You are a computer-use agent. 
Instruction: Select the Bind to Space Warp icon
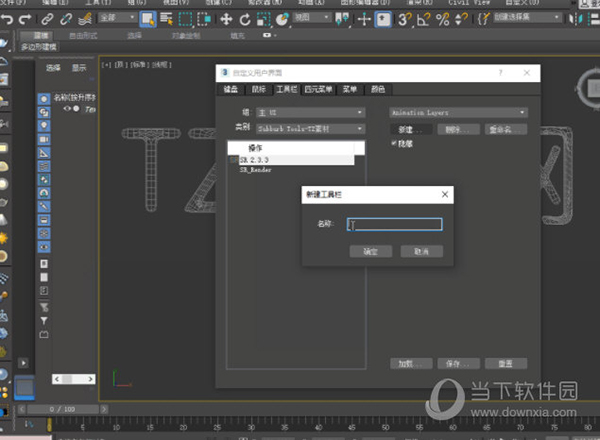pyautogui.click(x=85, y=19)
